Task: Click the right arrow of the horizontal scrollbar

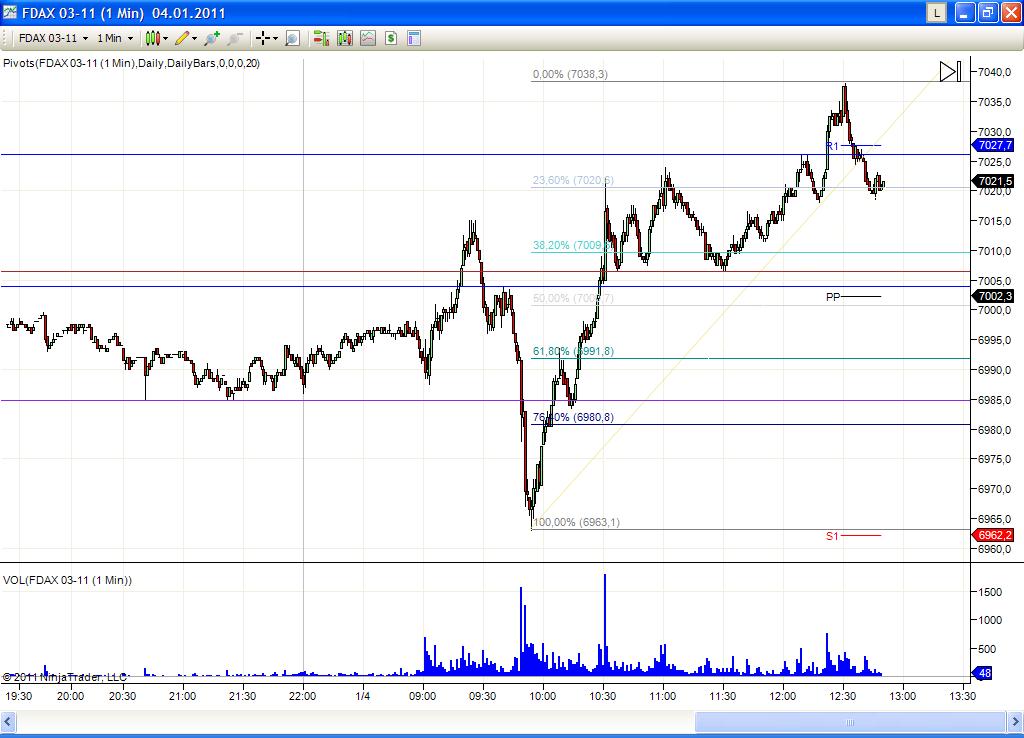Action: click(x=1015, y=722)
